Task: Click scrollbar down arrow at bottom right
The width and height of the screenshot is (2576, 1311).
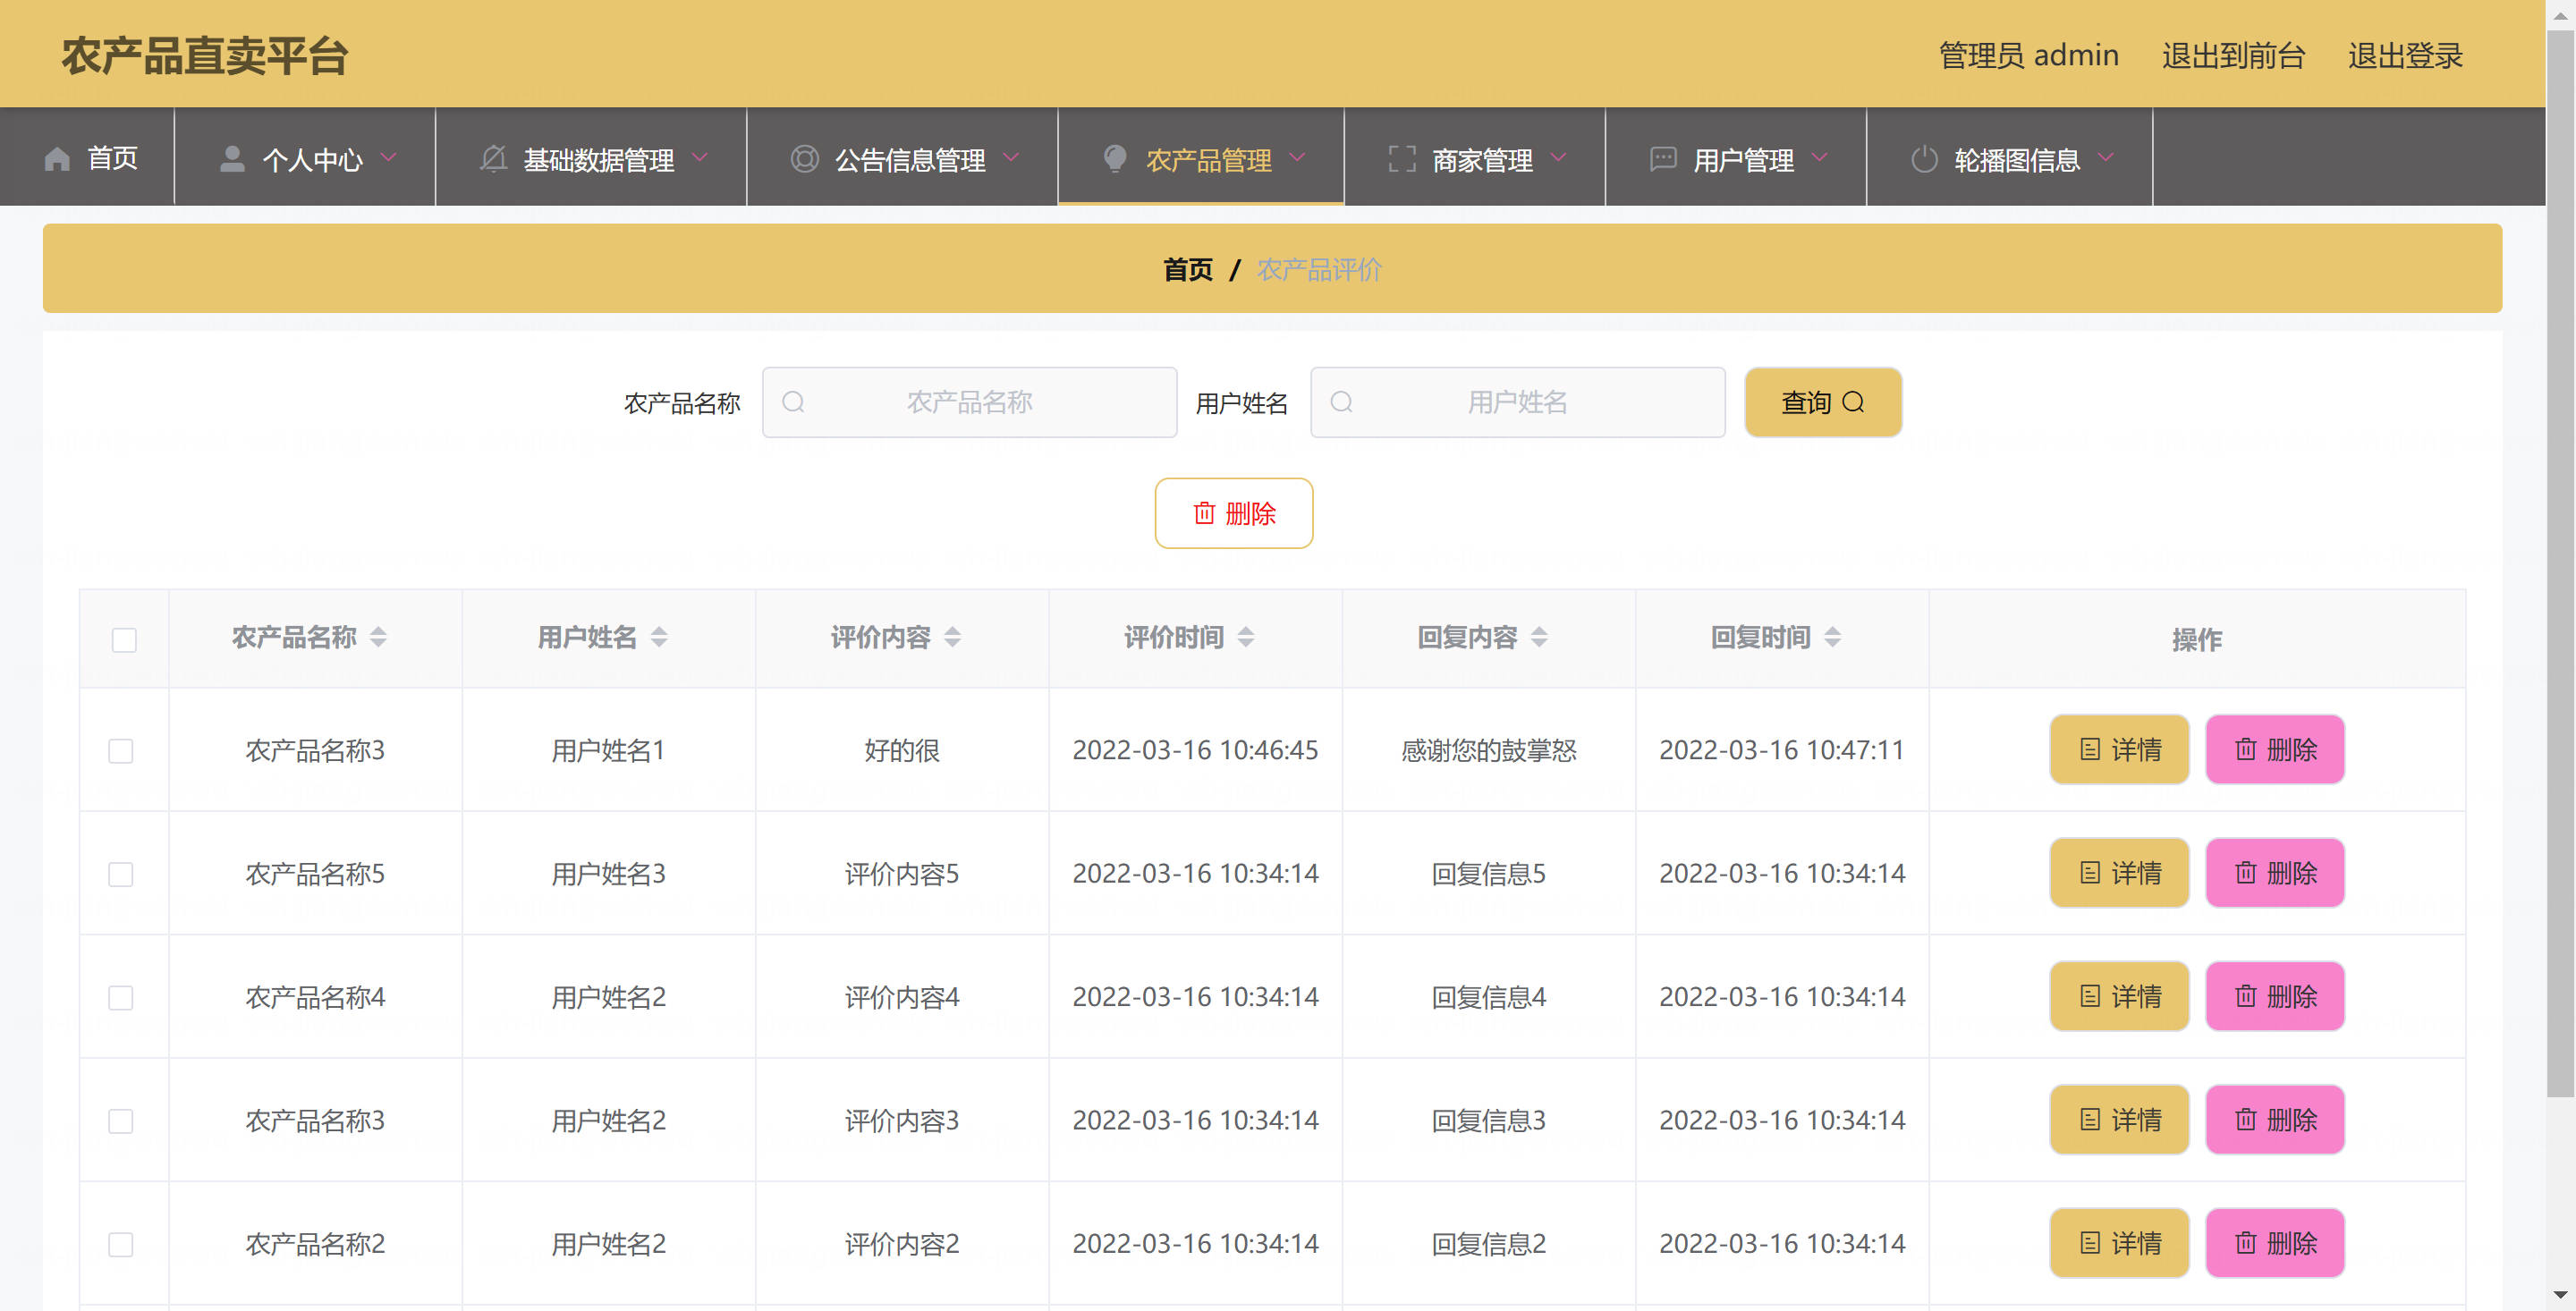Action: tap(2561, 1297)
